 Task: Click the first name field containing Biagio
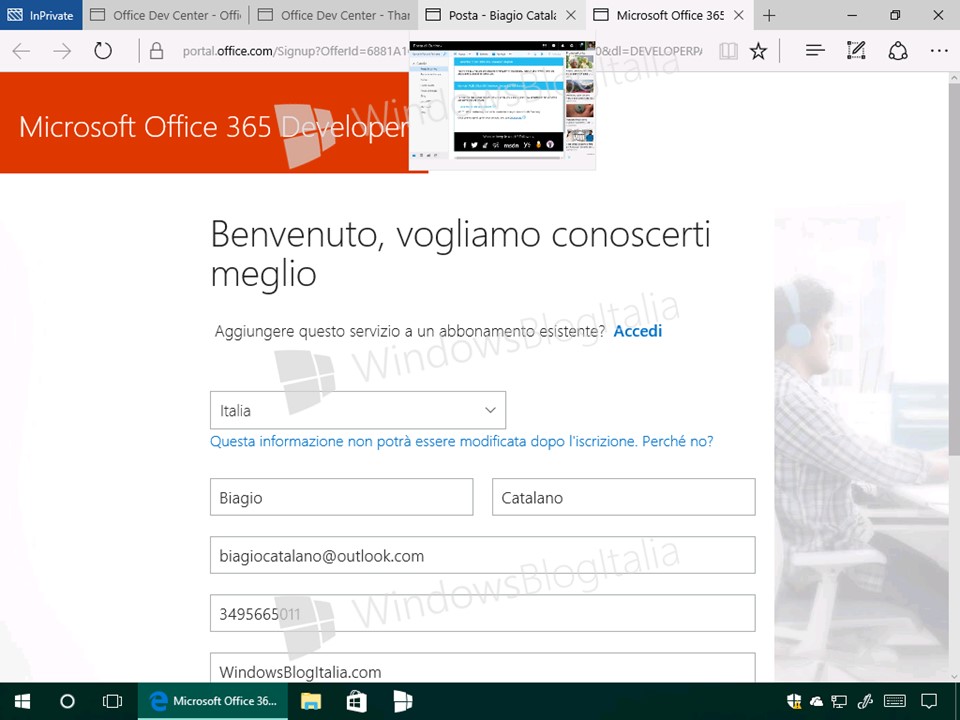pos(341,497)
